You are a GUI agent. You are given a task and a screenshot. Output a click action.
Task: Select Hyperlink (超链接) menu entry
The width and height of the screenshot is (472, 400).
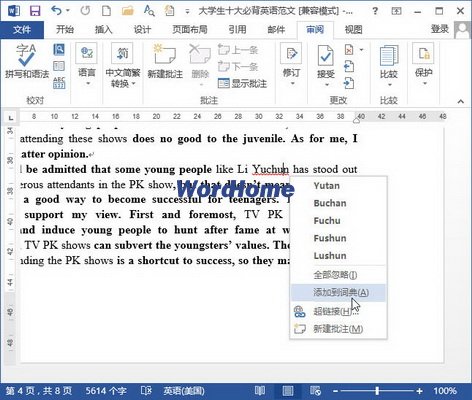(x=338, y=311)
